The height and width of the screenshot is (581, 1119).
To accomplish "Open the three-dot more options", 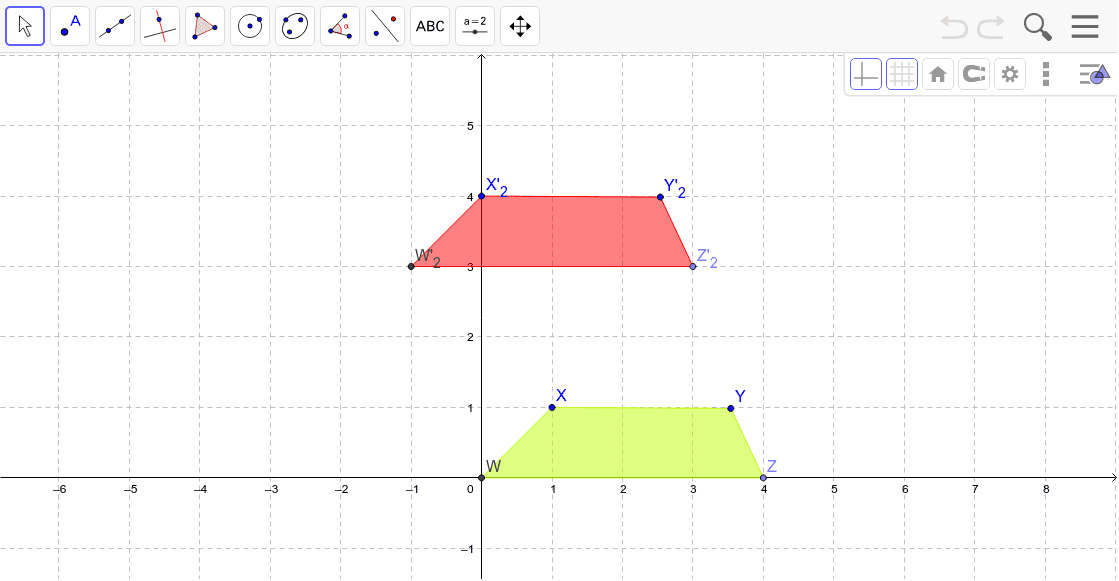I will (1045, 74).
